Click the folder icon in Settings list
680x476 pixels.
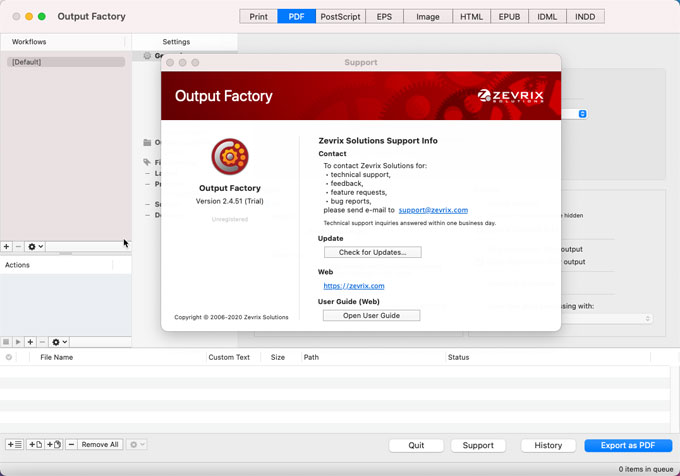[147, 142]
